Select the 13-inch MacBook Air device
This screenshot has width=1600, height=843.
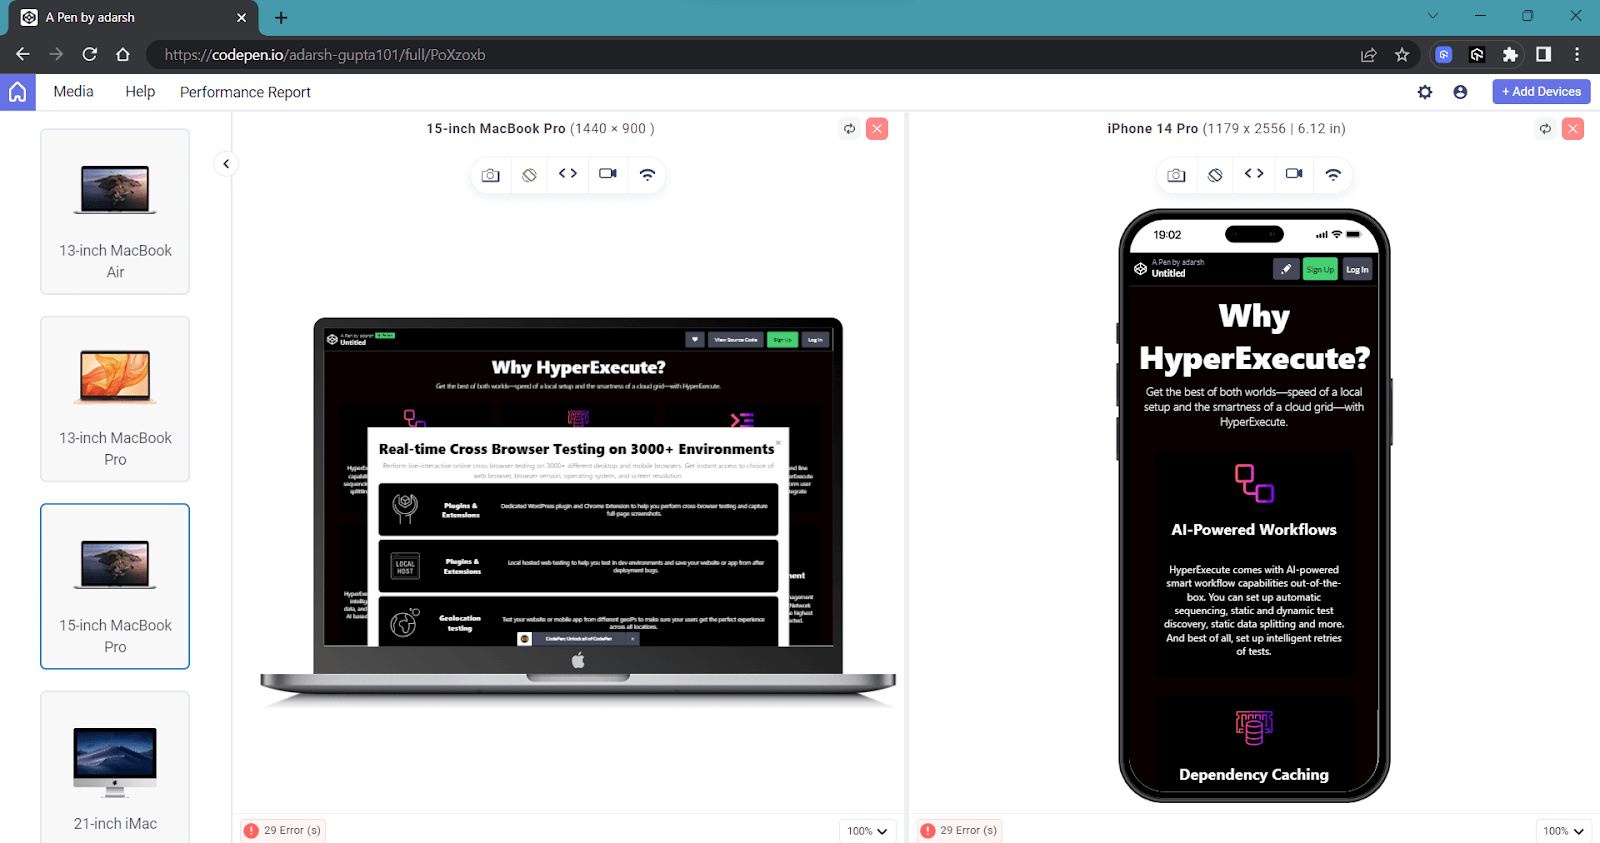pos(115,212)
